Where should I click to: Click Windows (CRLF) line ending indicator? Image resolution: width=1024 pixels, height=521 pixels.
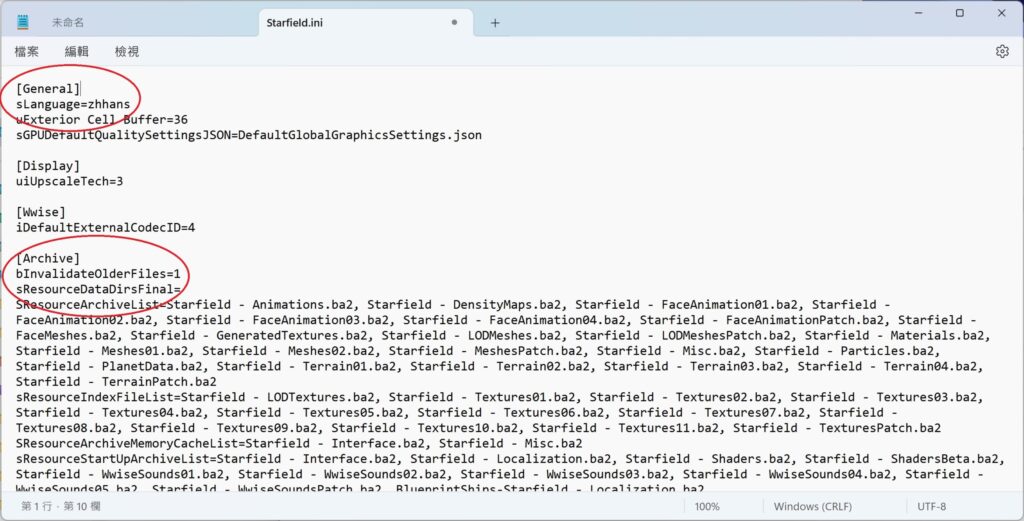coord(812,506)
